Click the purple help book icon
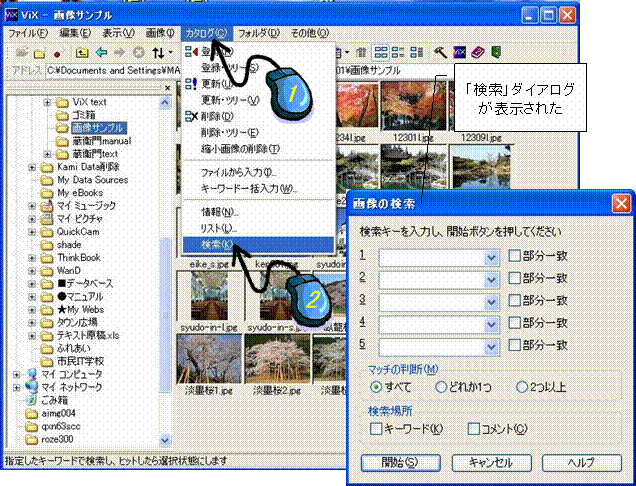Screen dimensions: 636x486 (476, 51)
